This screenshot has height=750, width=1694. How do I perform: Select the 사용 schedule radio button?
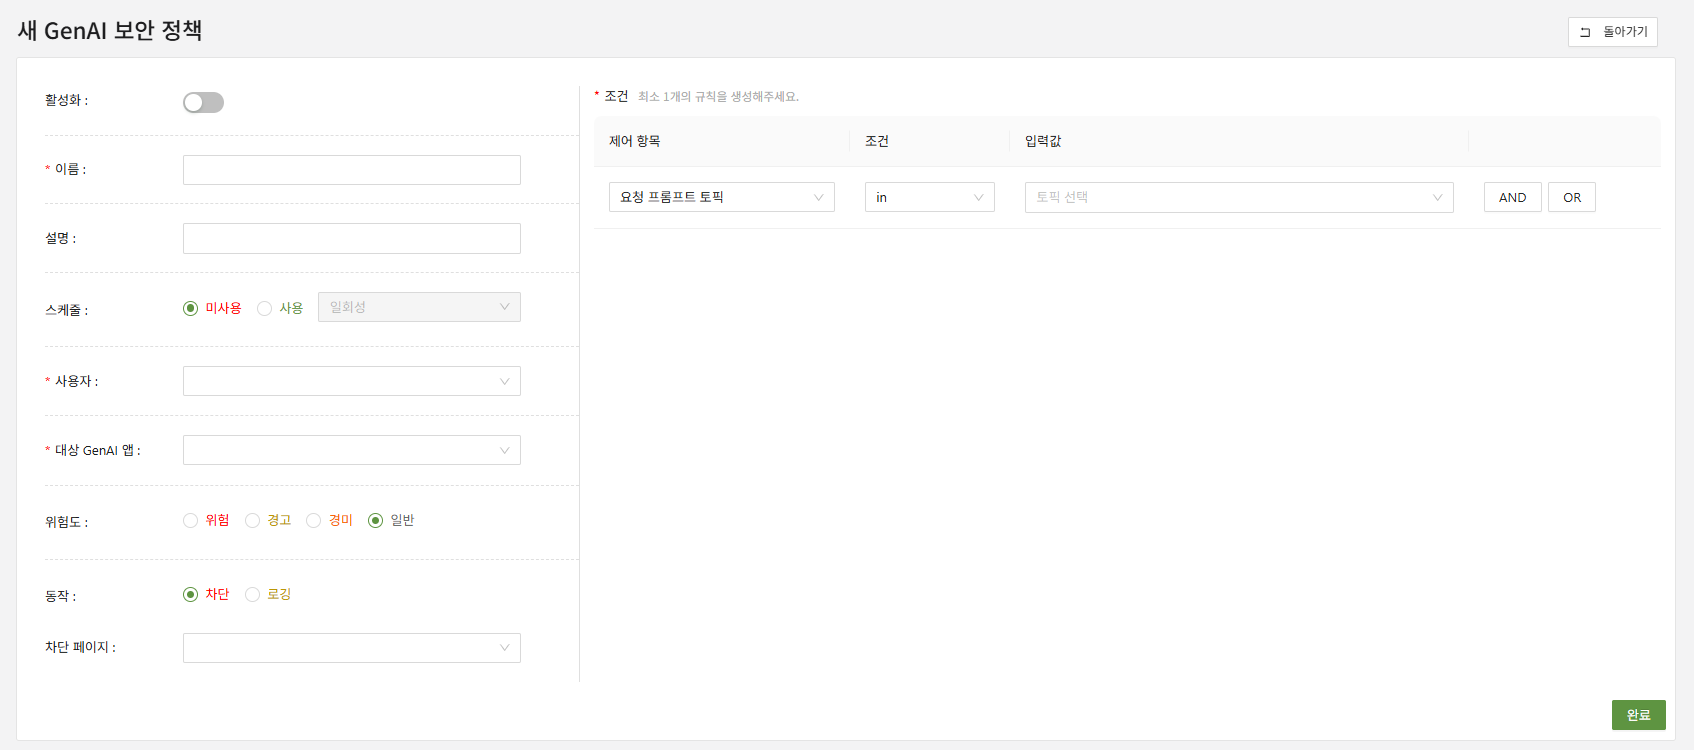click(x=265, y=308)
